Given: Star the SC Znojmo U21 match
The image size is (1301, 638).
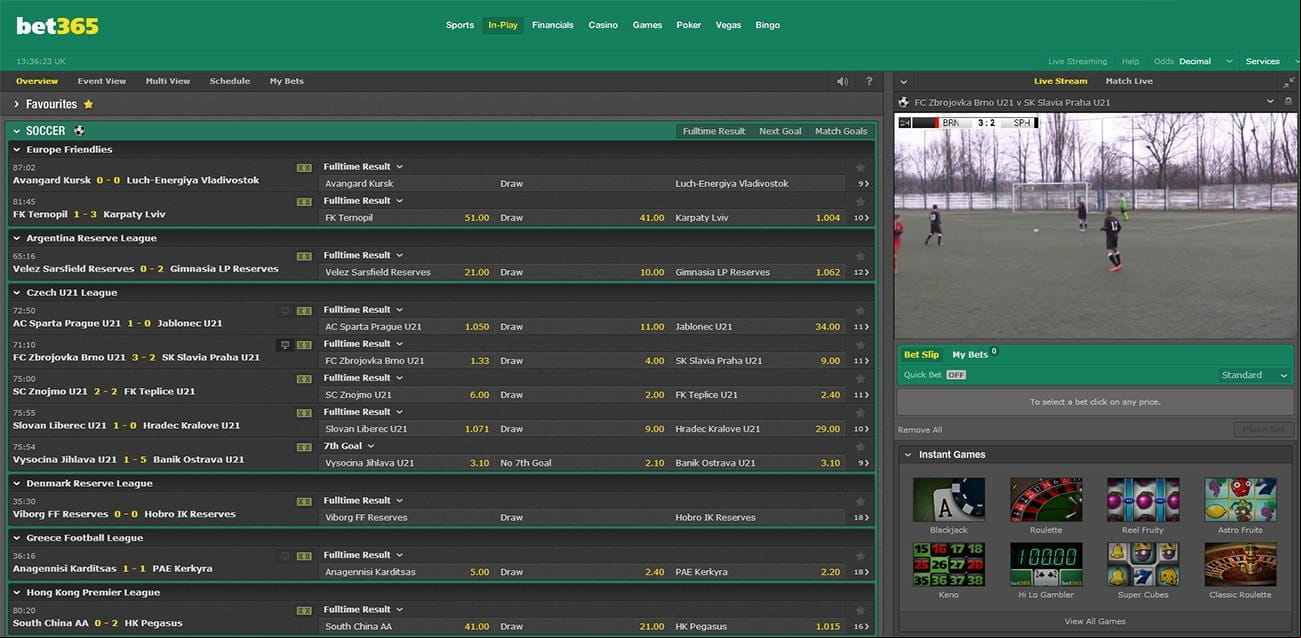Looking at the screenshot, I should tap(859, 378).
